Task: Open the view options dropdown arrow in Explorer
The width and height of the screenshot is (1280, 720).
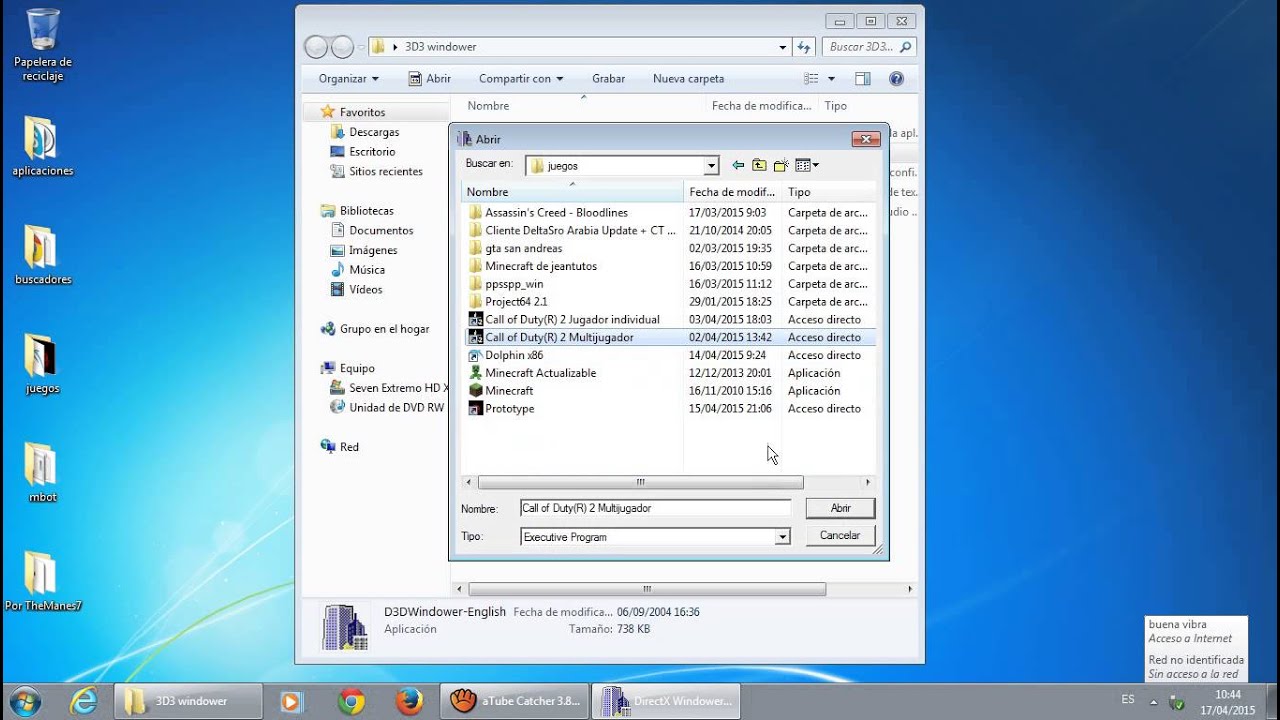Action: [x=831, y=78]
